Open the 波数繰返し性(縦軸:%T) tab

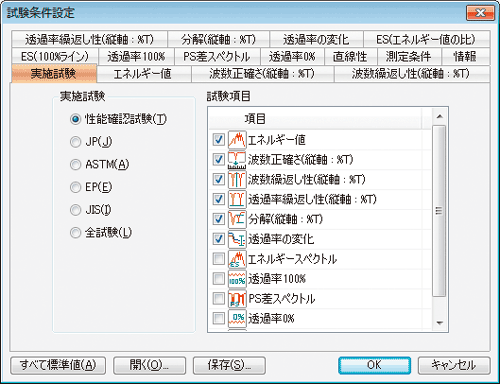(x=412, y=74)
